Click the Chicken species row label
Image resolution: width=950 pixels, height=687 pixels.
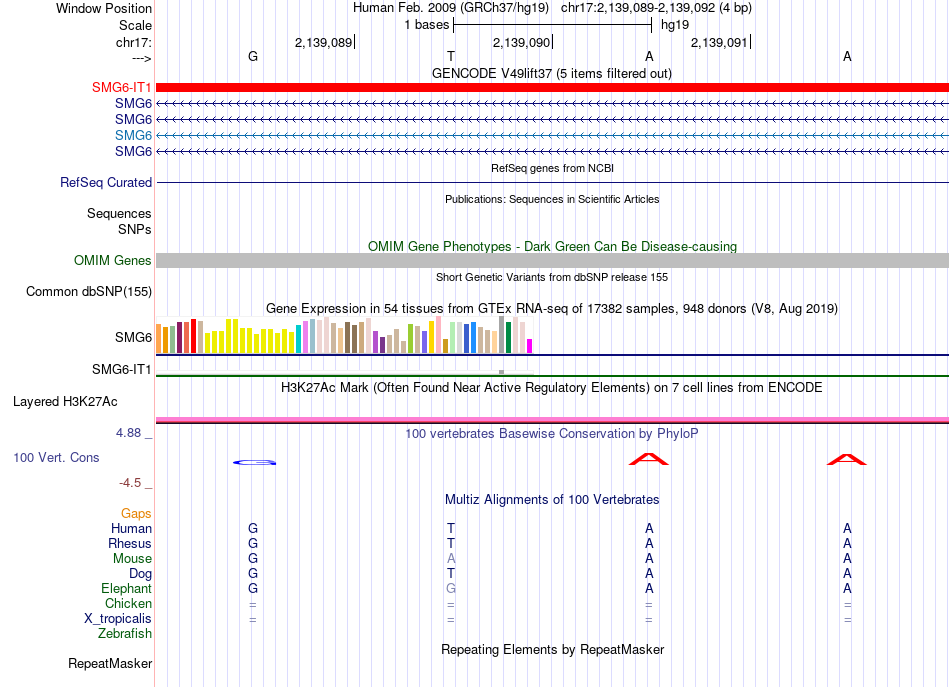(x=128, y=603)
